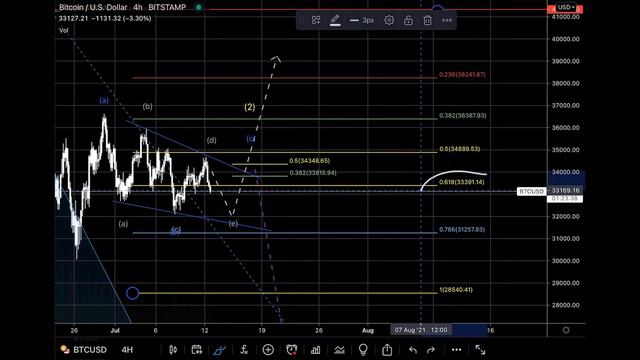Click the BTCUSD price line label
Image resolution: width=640 pixels, height=360 pixels.
click(x=531, y=191)
